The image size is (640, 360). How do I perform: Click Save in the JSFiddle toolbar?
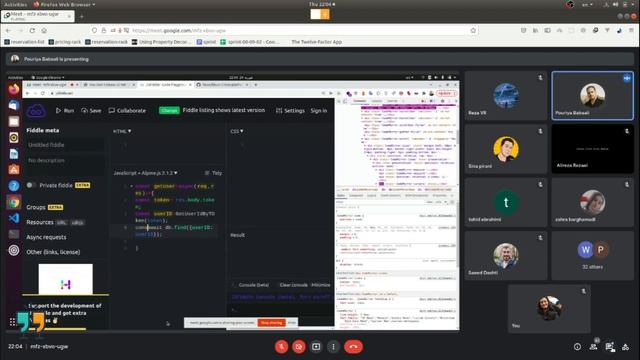tap(91, 111)
